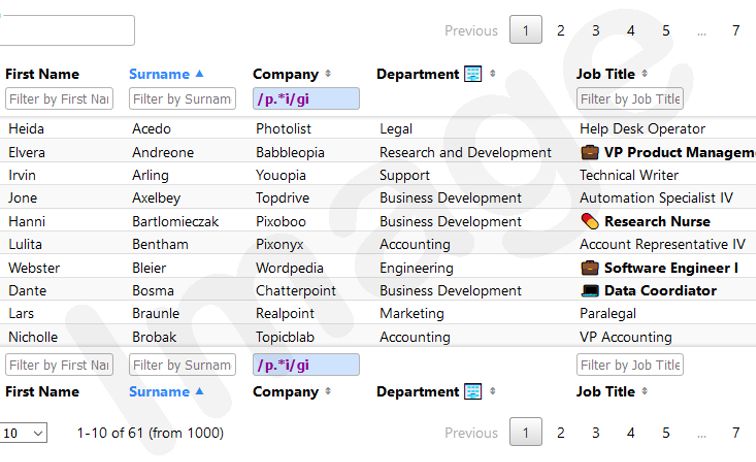
Task: Click the Previous link in top pagination
Action: click(471, 31)
